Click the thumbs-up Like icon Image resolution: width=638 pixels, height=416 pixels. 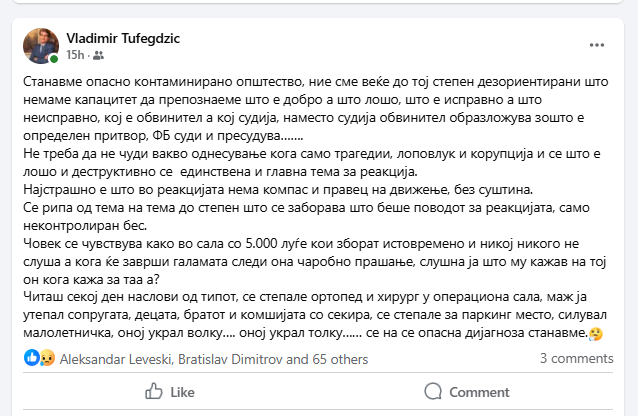(152, 392)
